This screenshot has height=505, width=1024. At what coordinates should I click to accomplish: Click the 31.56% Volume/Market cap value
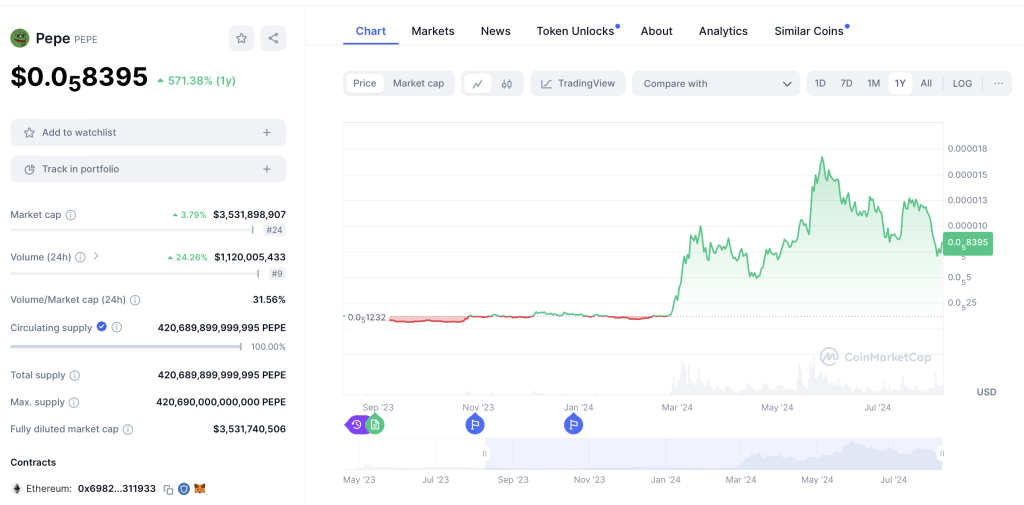(x=269, y=300)
